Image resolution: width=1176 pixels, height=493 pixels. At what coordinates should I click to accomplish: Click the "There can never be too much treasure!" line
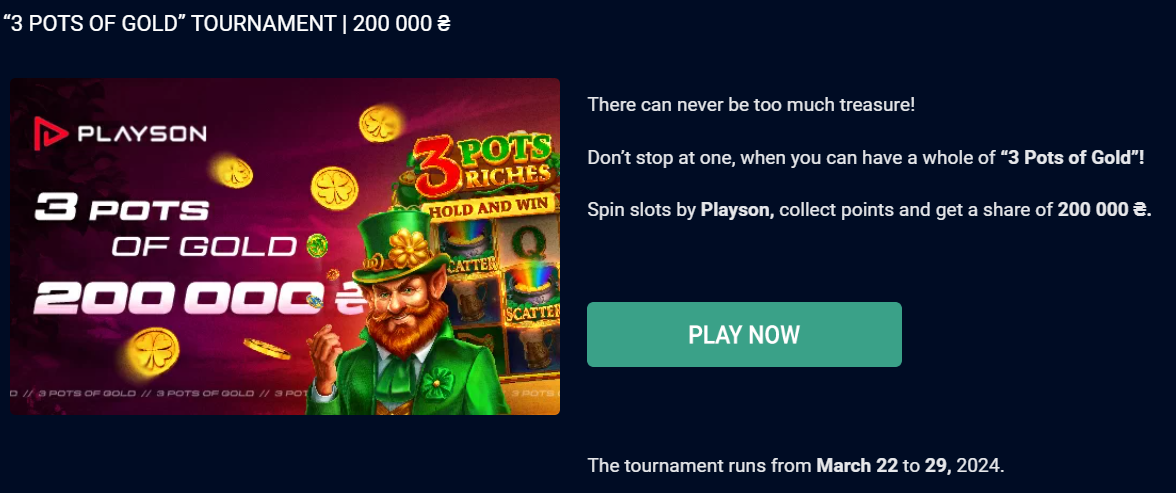[x=752, y=104]
